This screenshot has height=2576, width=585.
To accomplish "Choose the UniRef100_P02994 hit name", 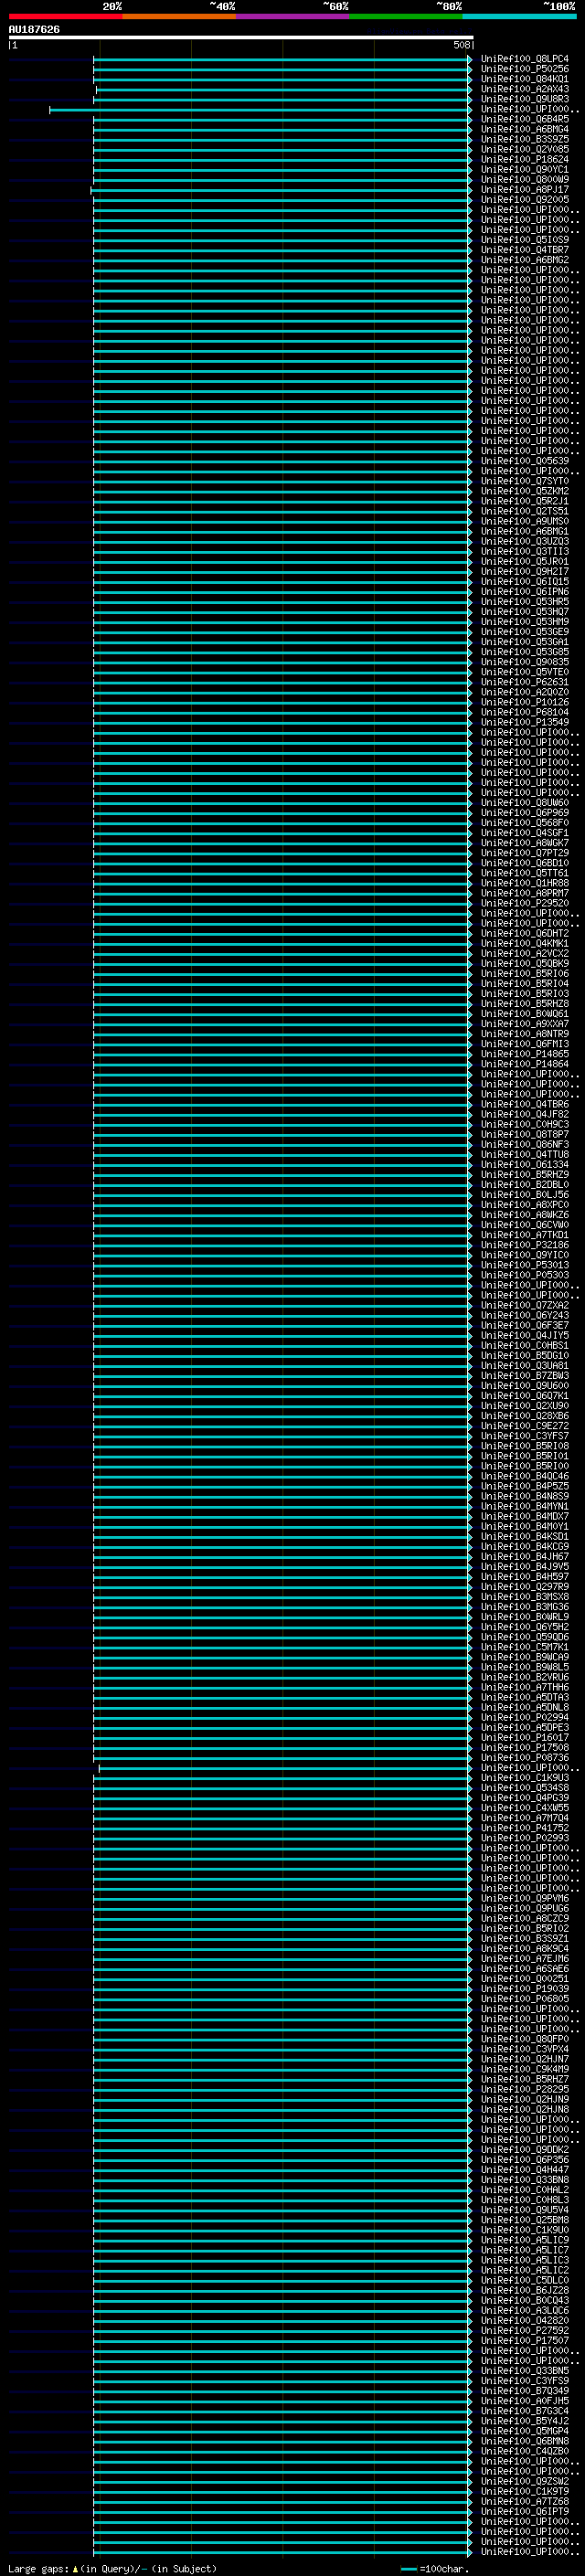I will click(525, 1717).
